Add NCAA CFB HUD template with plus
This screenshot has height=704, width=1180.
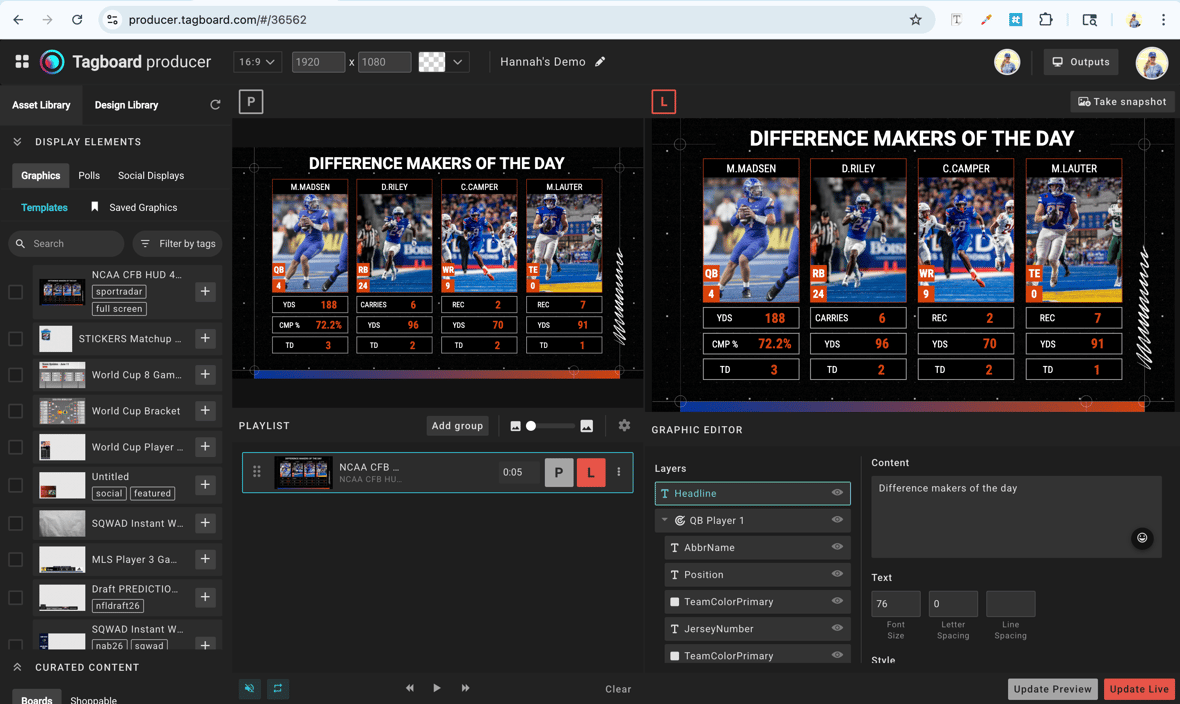(205, 291)
